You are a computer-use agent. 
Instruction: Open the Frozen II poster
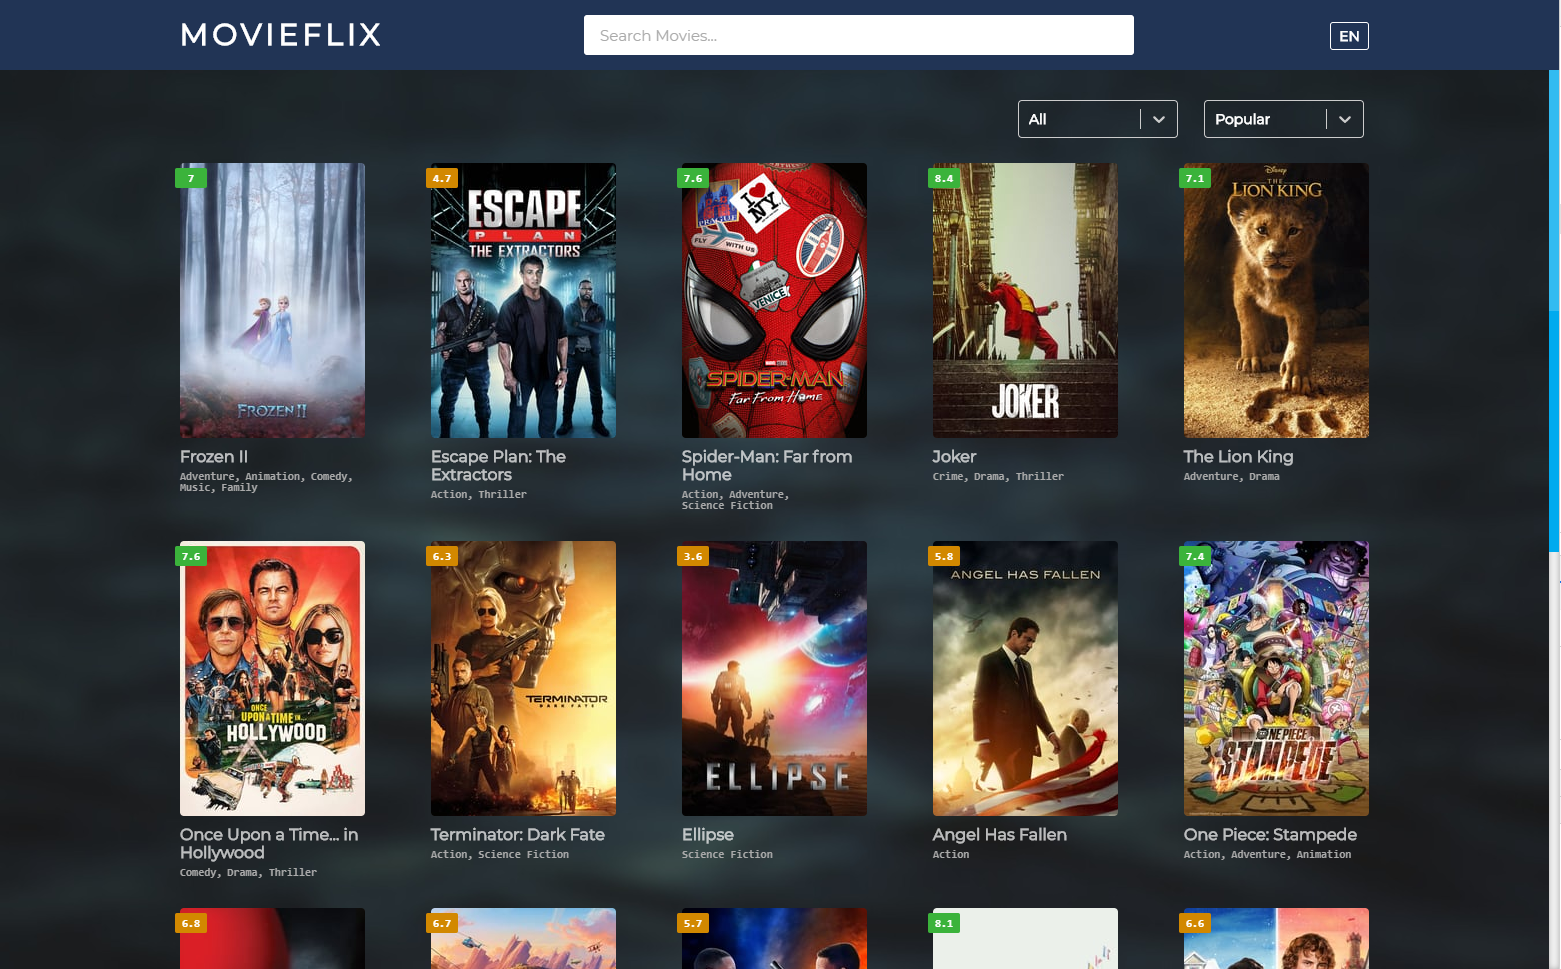tap(272, 300)
